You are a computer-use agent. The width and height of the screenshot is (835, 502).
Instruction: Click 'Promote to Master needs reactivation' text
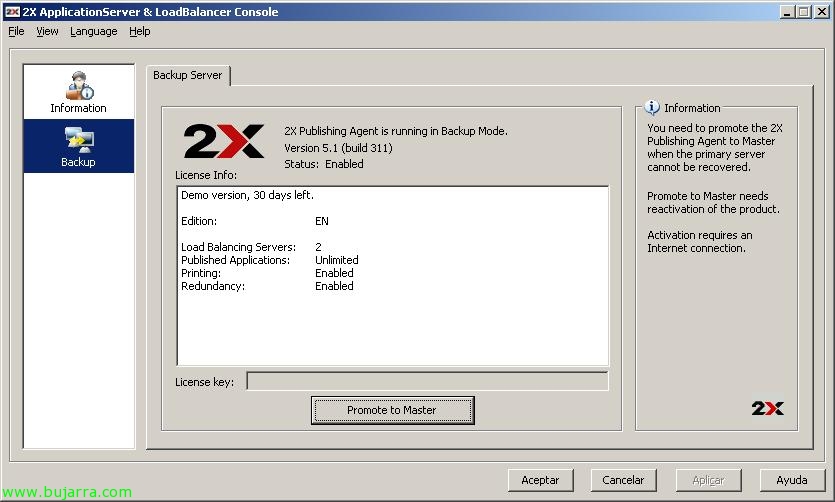click(x=713, y=202)
